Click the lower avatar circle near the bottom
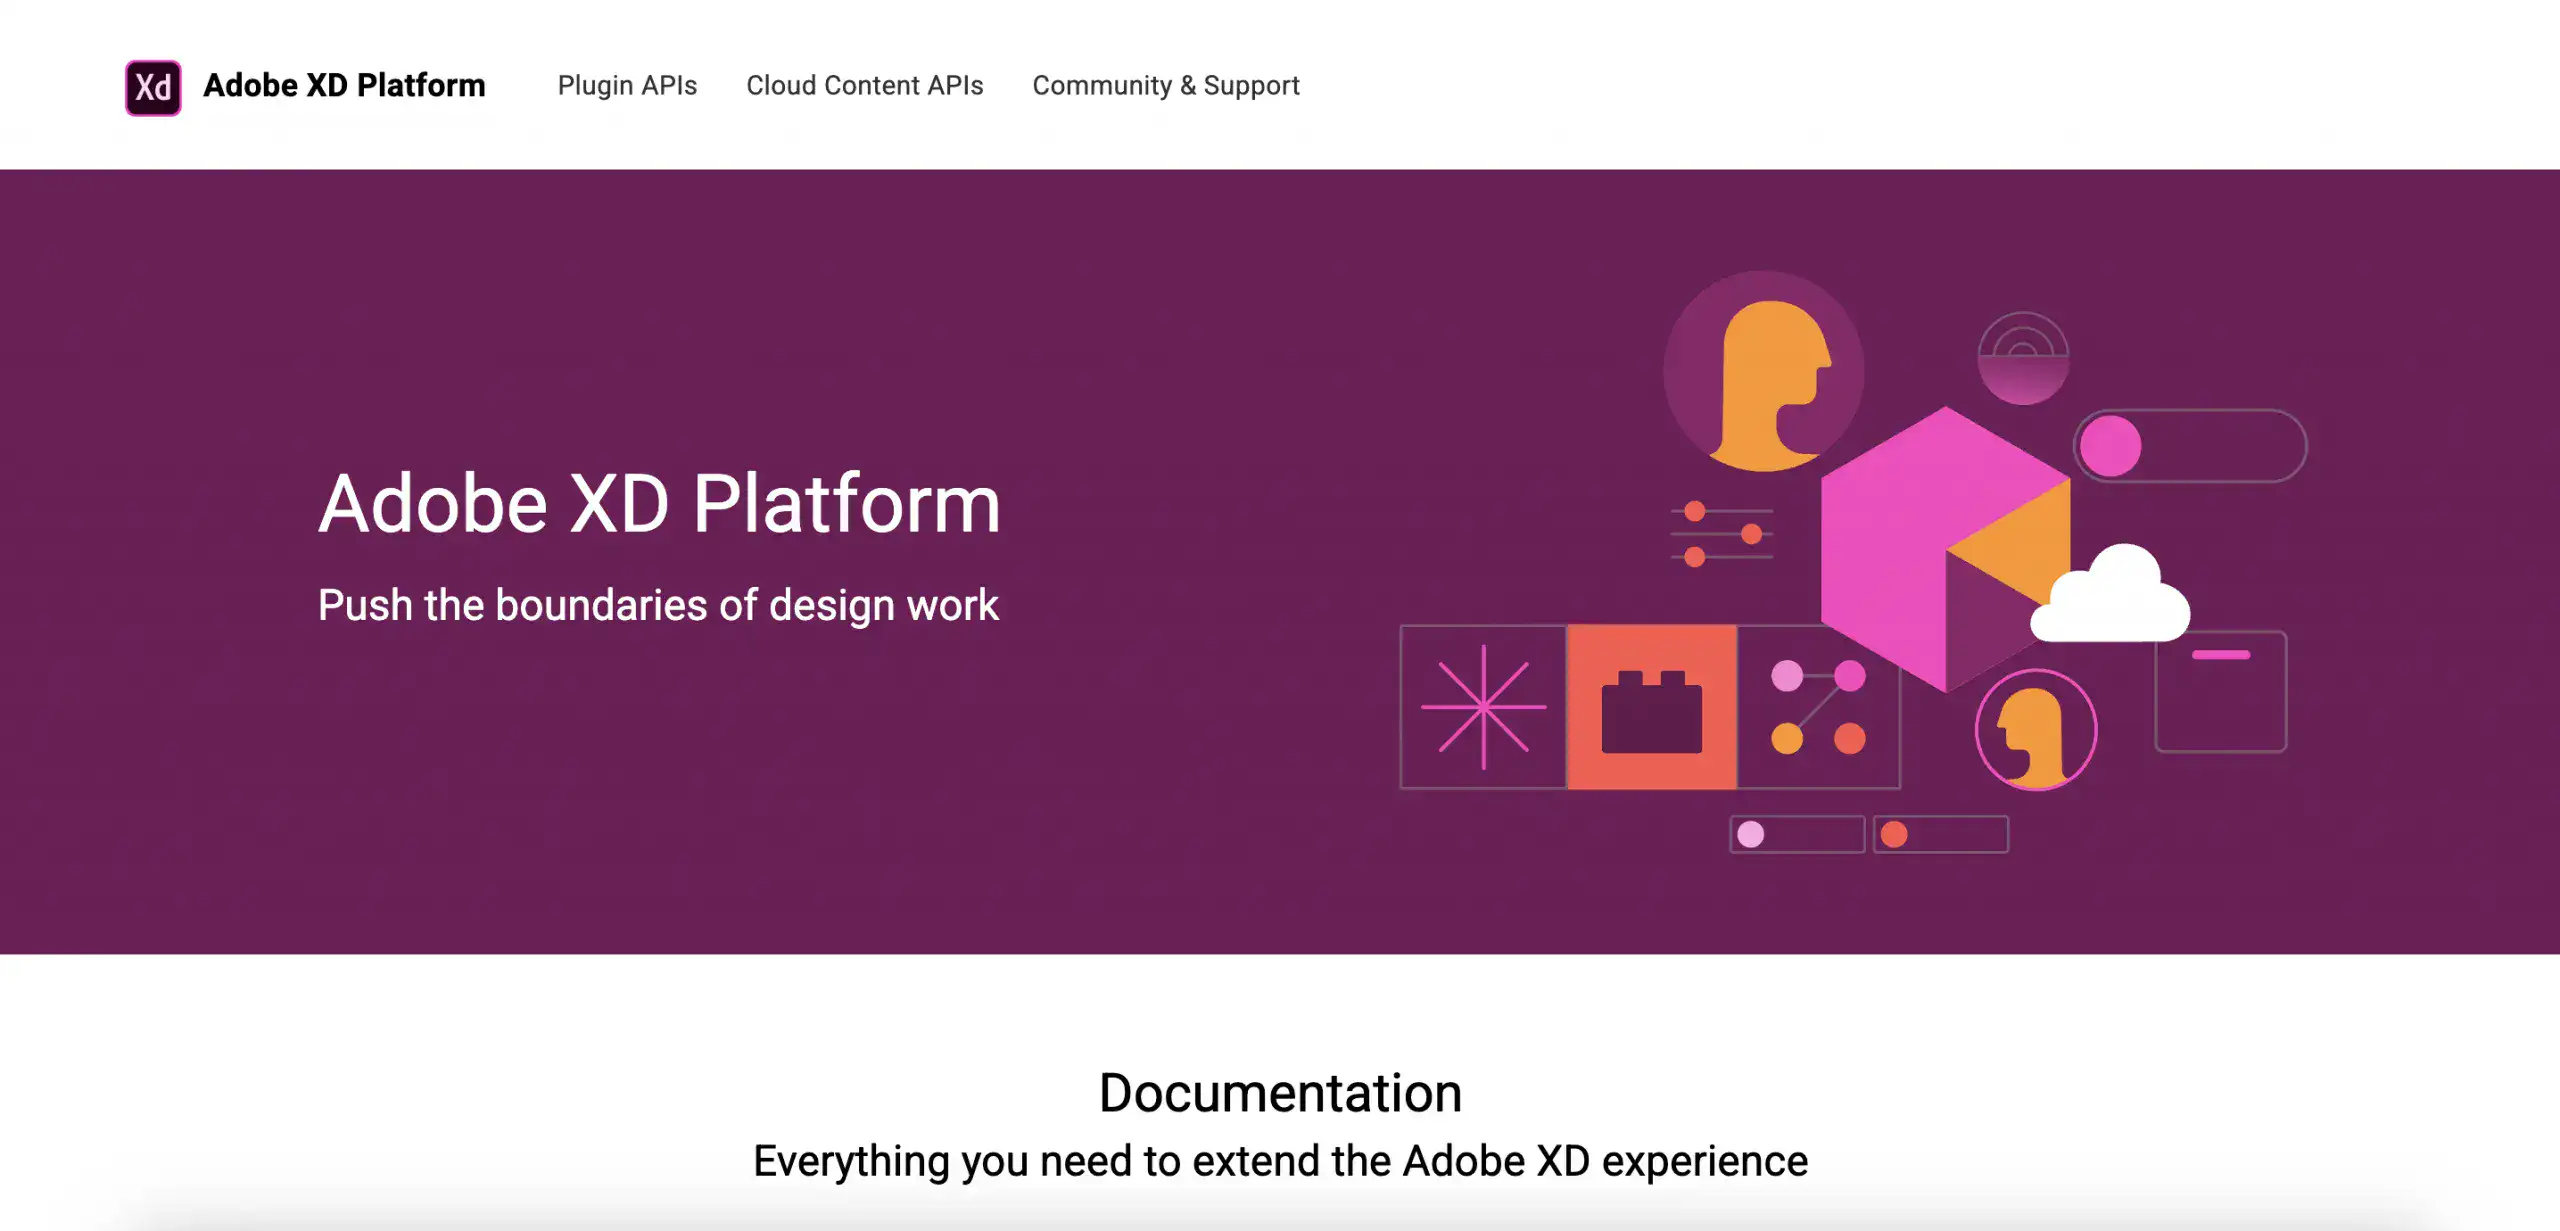Screen dimensions: 2560x1231 [x=2036, y=730]
